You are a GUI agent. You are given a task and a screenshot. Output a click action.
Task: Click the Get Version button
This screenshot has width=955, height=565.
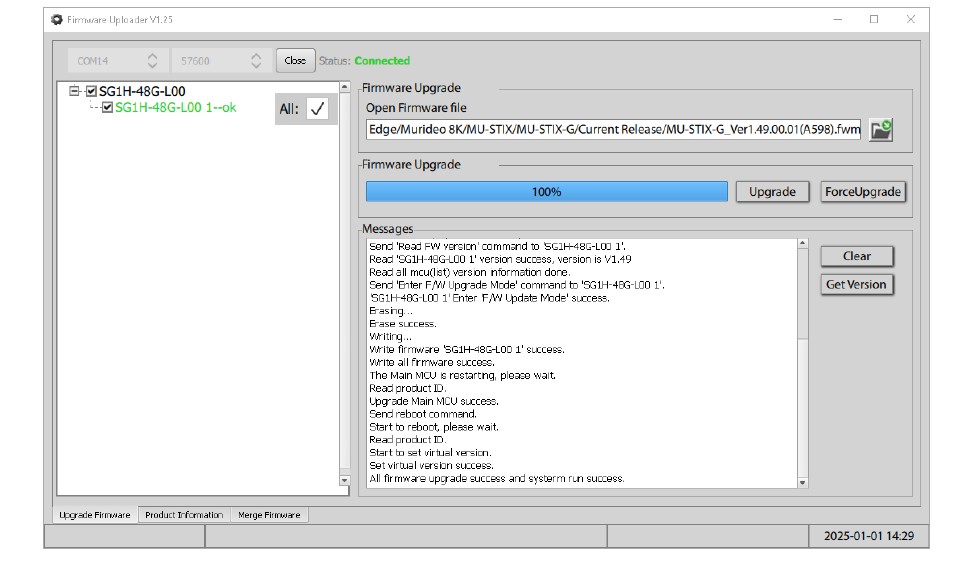click(855, 284)
